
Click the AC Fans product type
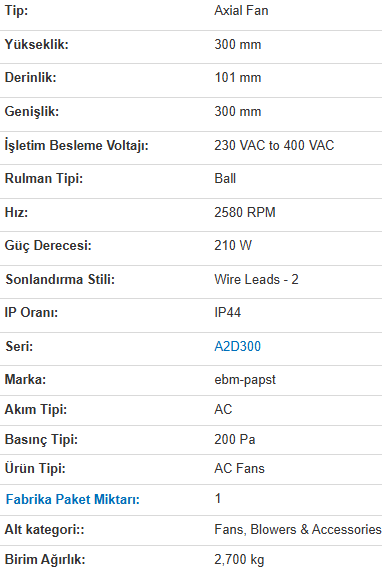point(239,468)
